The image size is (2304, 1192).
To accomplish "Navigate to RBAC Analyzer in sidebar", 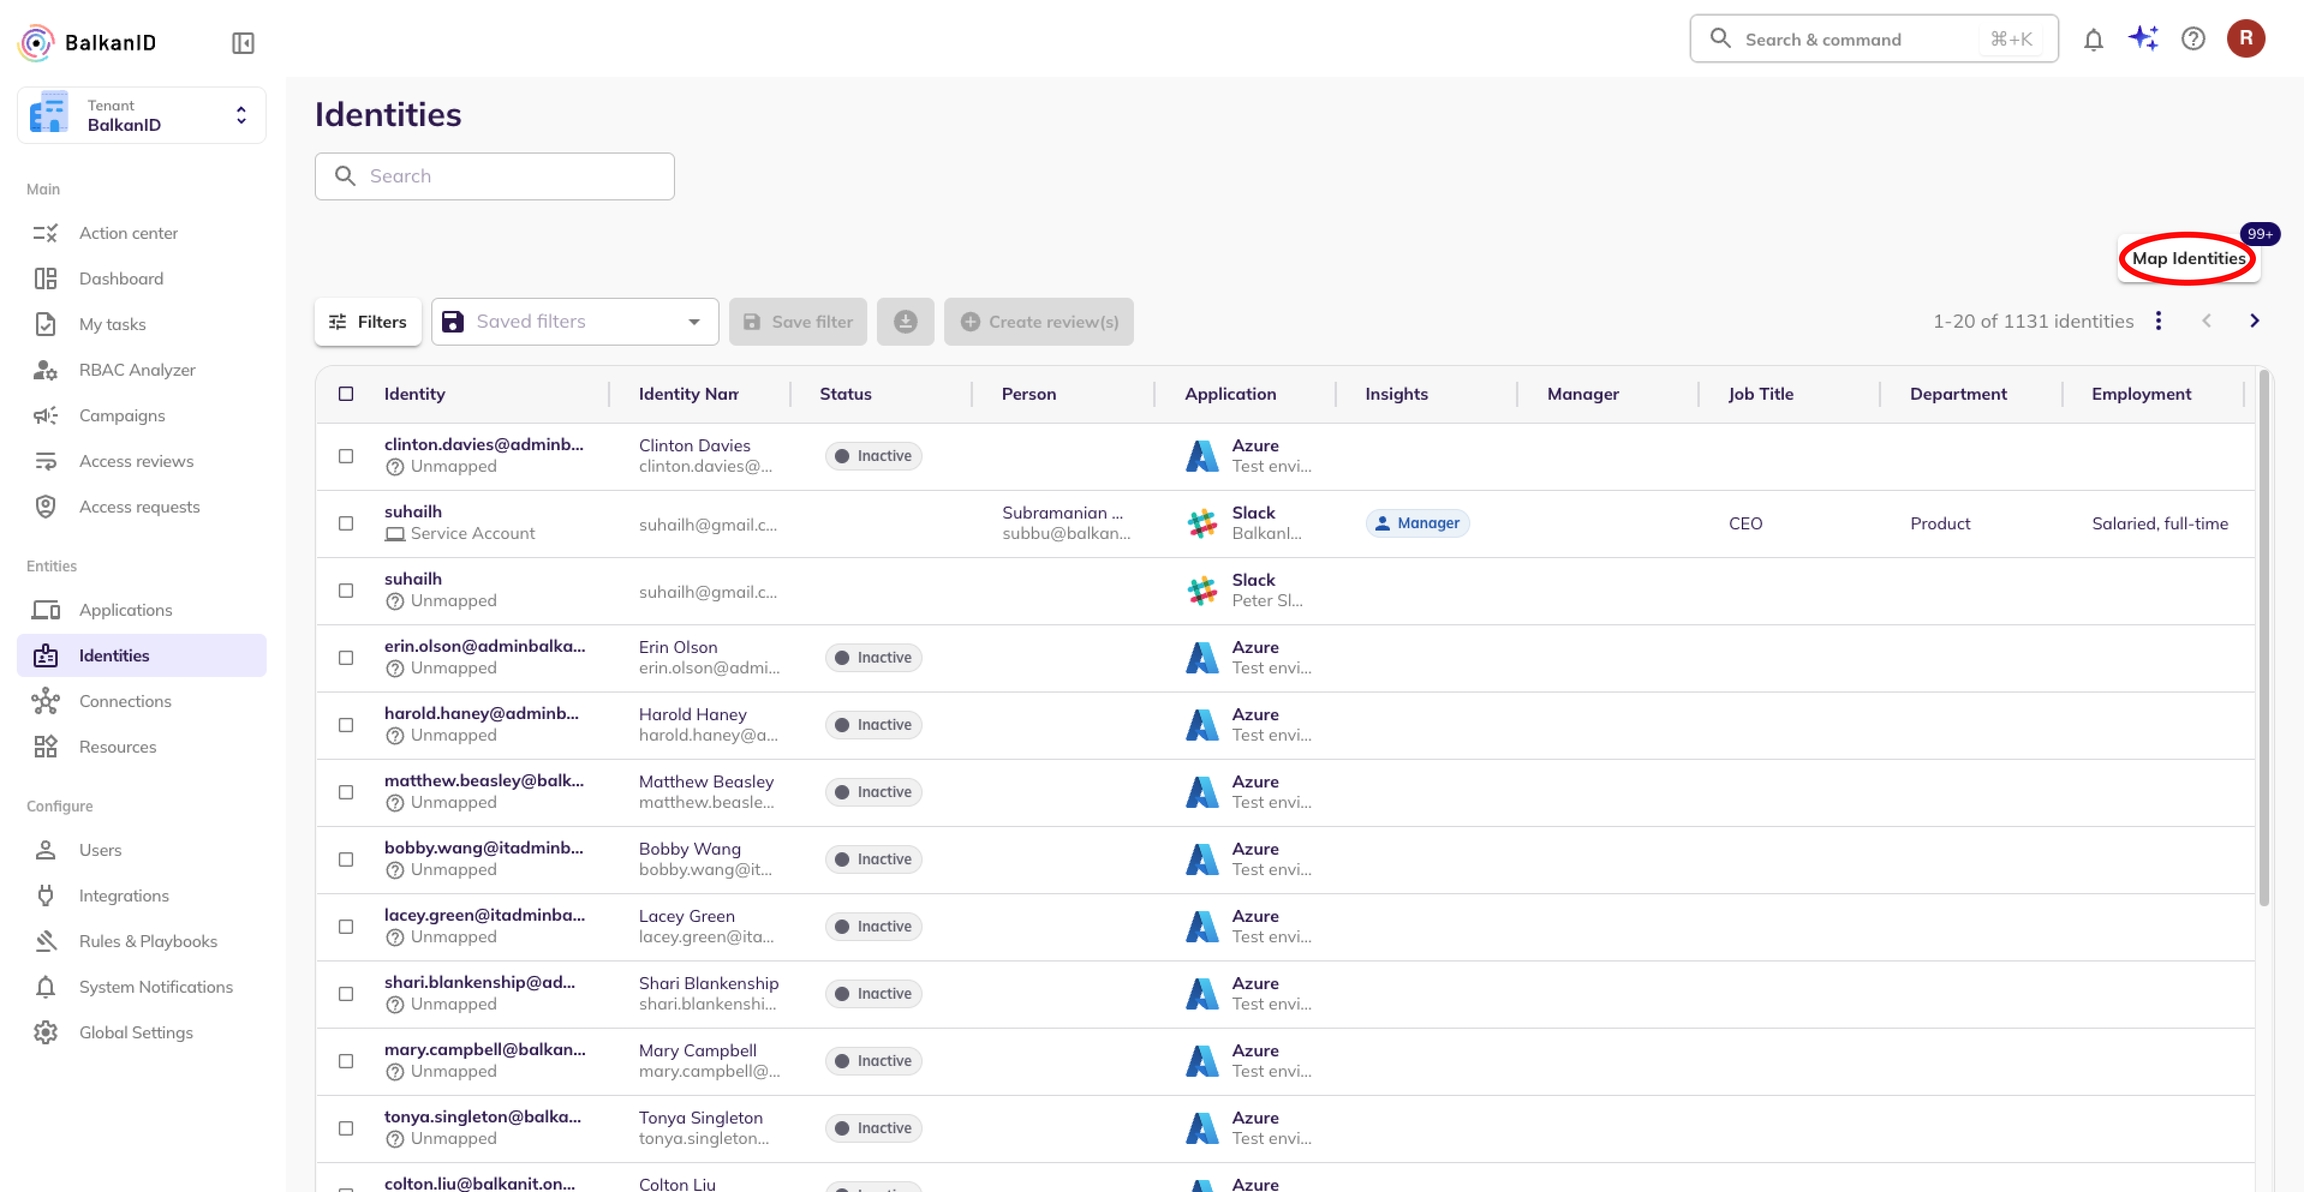I will (137, 370).
